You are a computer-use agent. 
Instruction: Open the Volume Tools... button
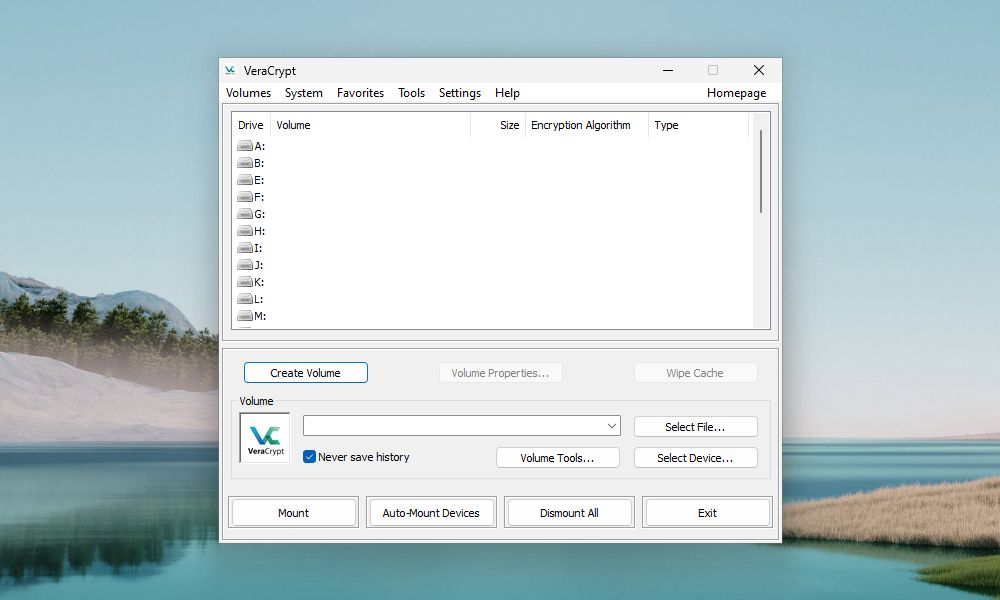click(x=557, y=458)
